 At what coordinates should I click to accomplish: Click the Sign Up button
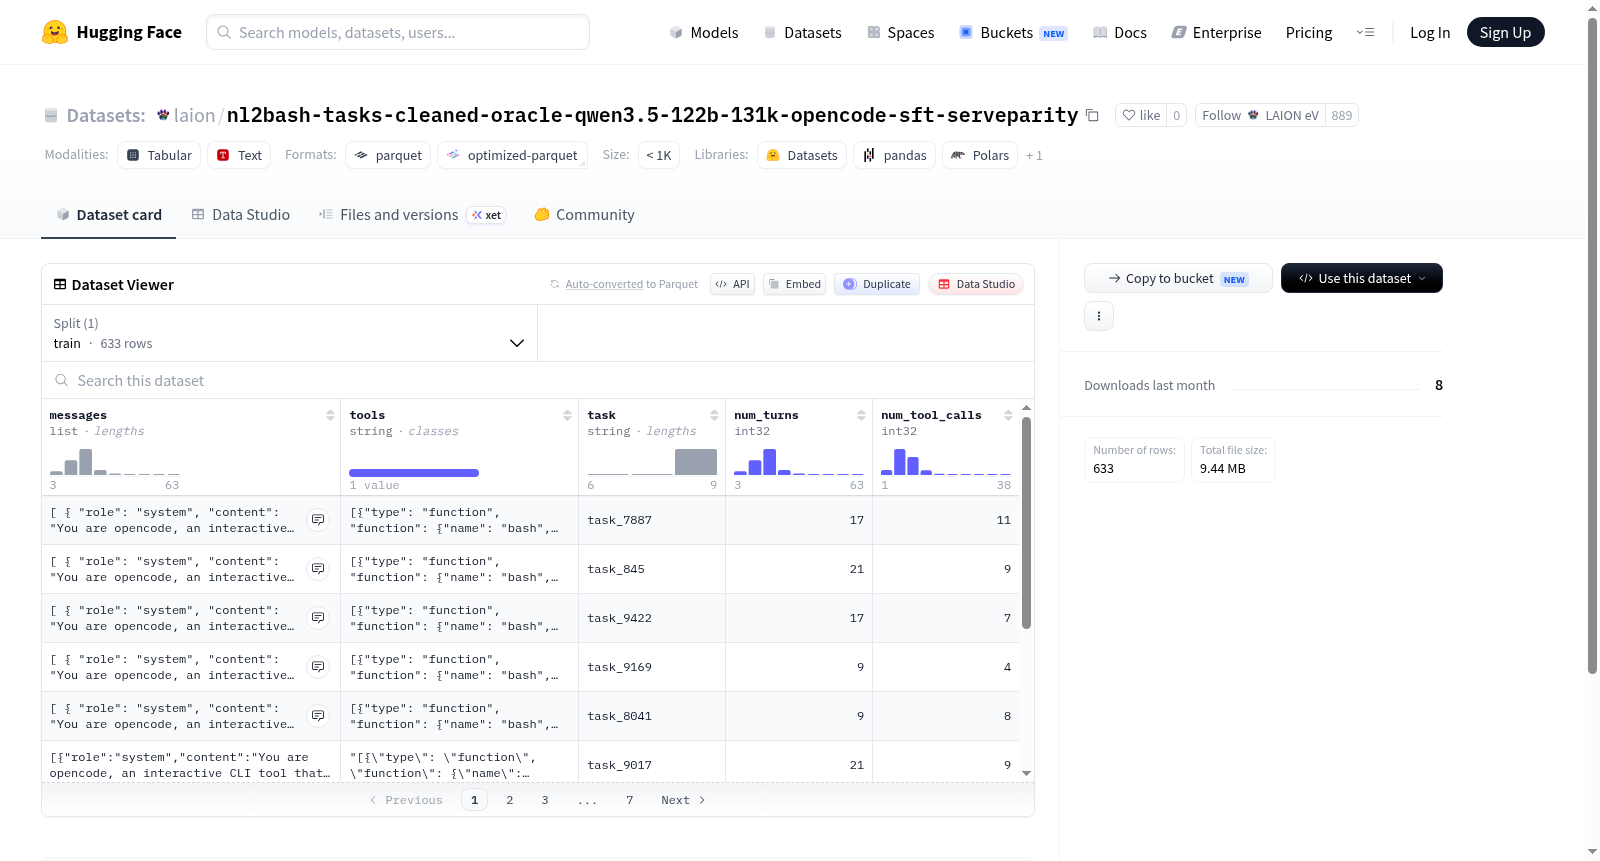(x=1505, y=32)
